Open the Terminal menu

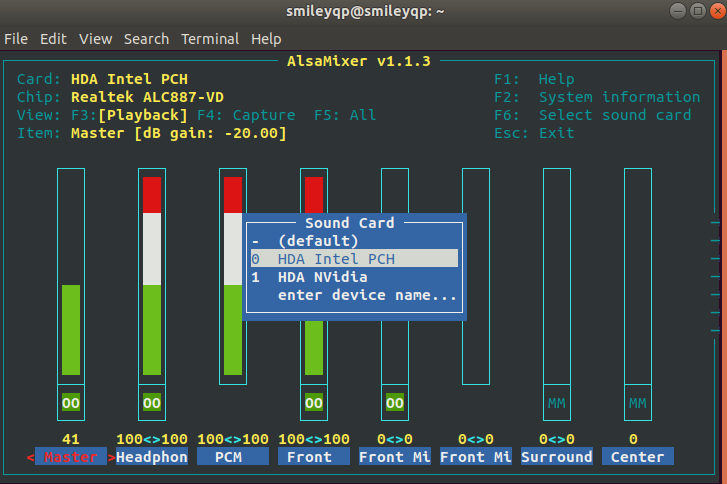[x=210, y=39]
